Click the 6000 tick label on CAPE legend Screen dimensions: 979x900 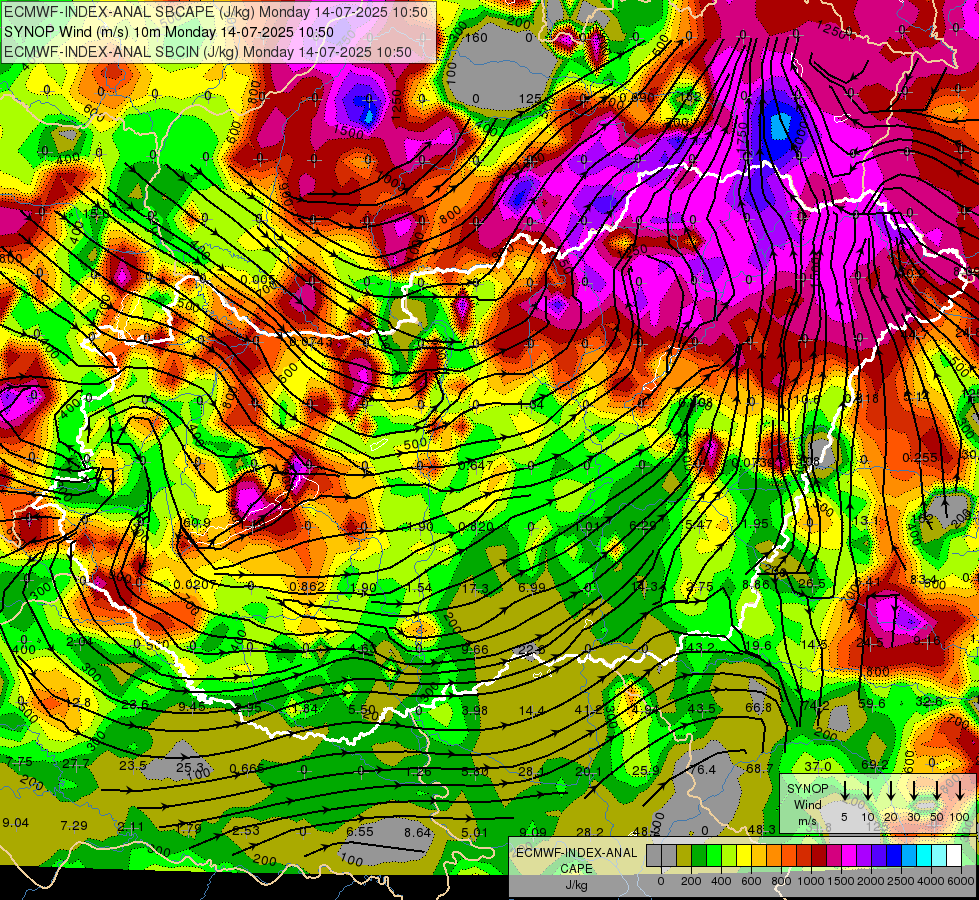pyautogui.click(x=961, y=881)
